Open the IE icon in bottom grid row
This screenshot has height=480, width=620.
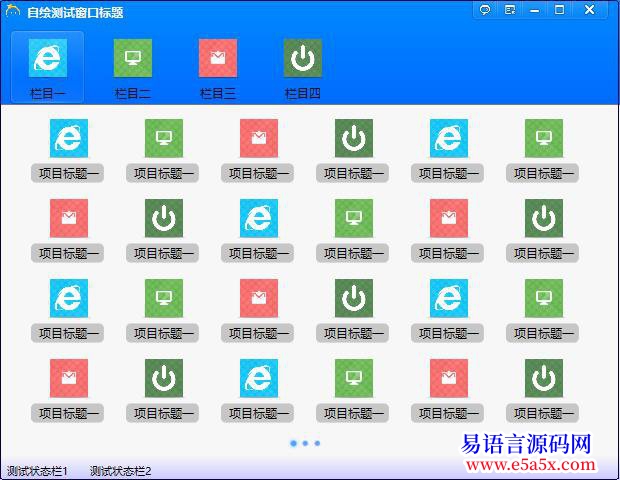[259, 378]
